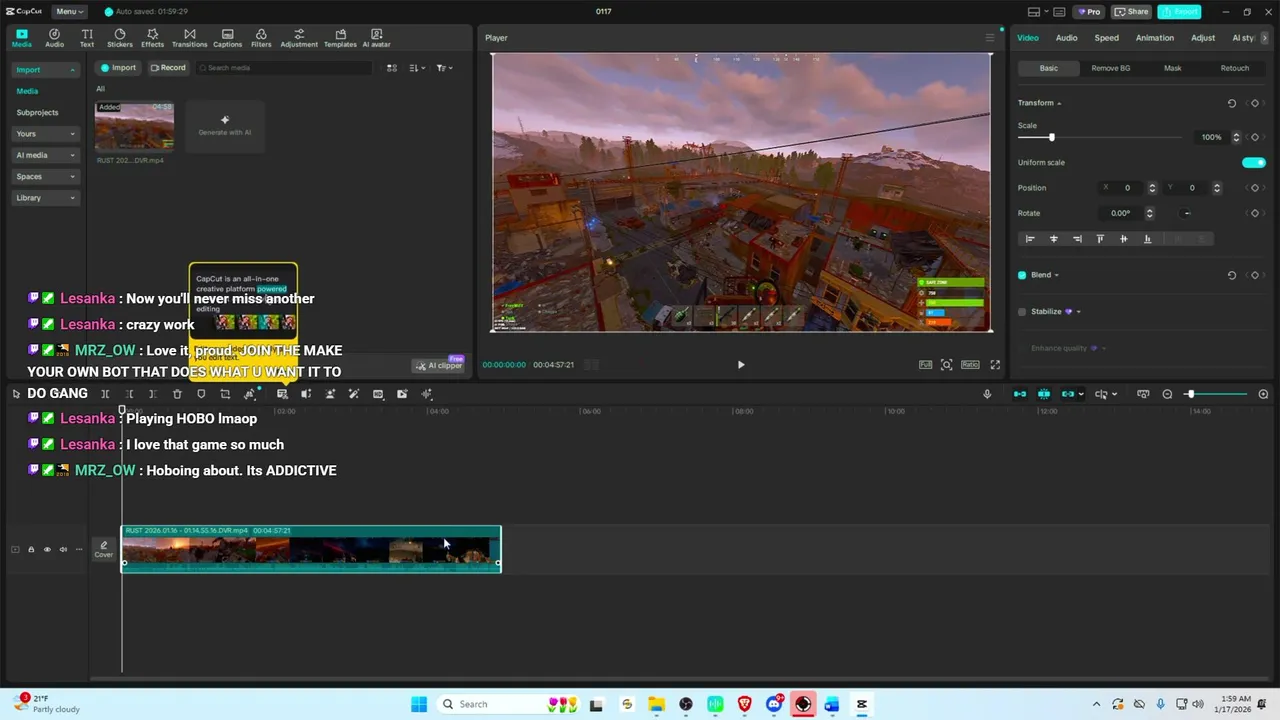Open the Stickers panel
This screenshot has height=720, width=1280.
120,38
